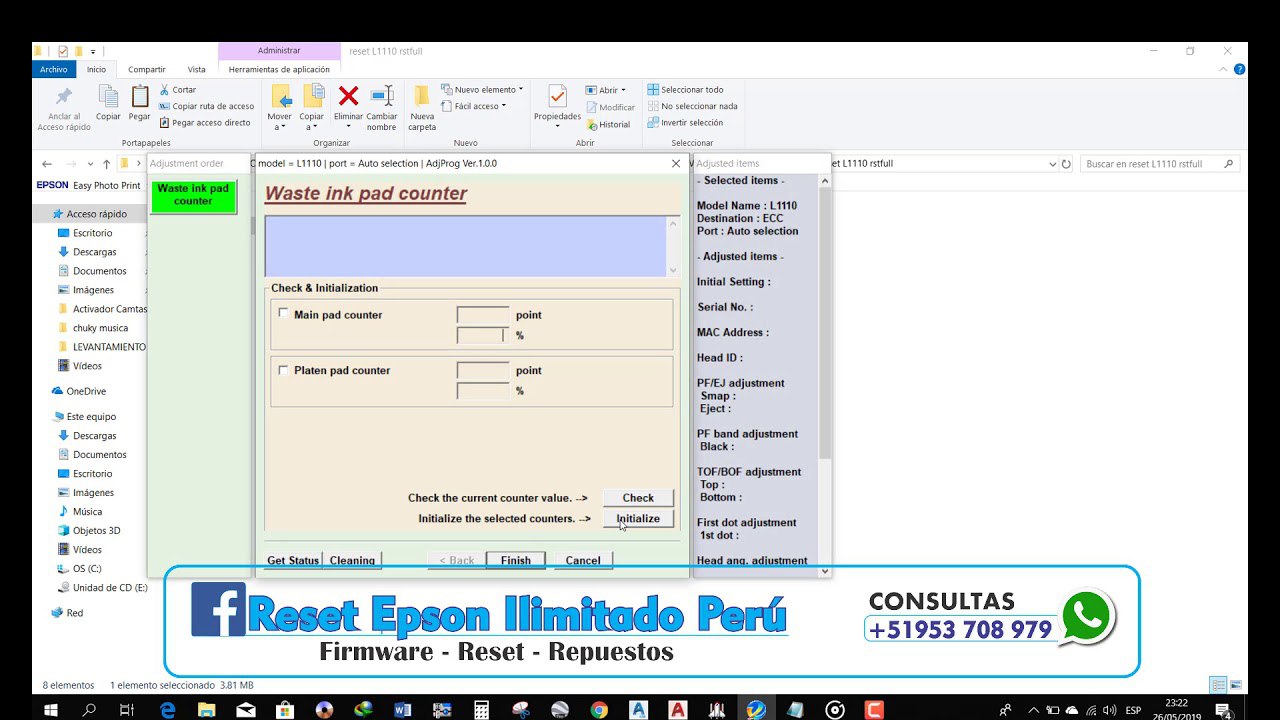
Task: Open Edge browser from taskbar
Action: tap(168, 710)
